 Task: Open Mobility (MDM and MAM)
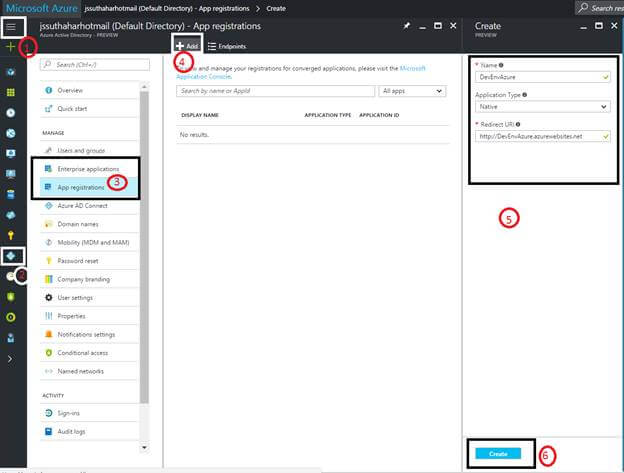point(89,242)
